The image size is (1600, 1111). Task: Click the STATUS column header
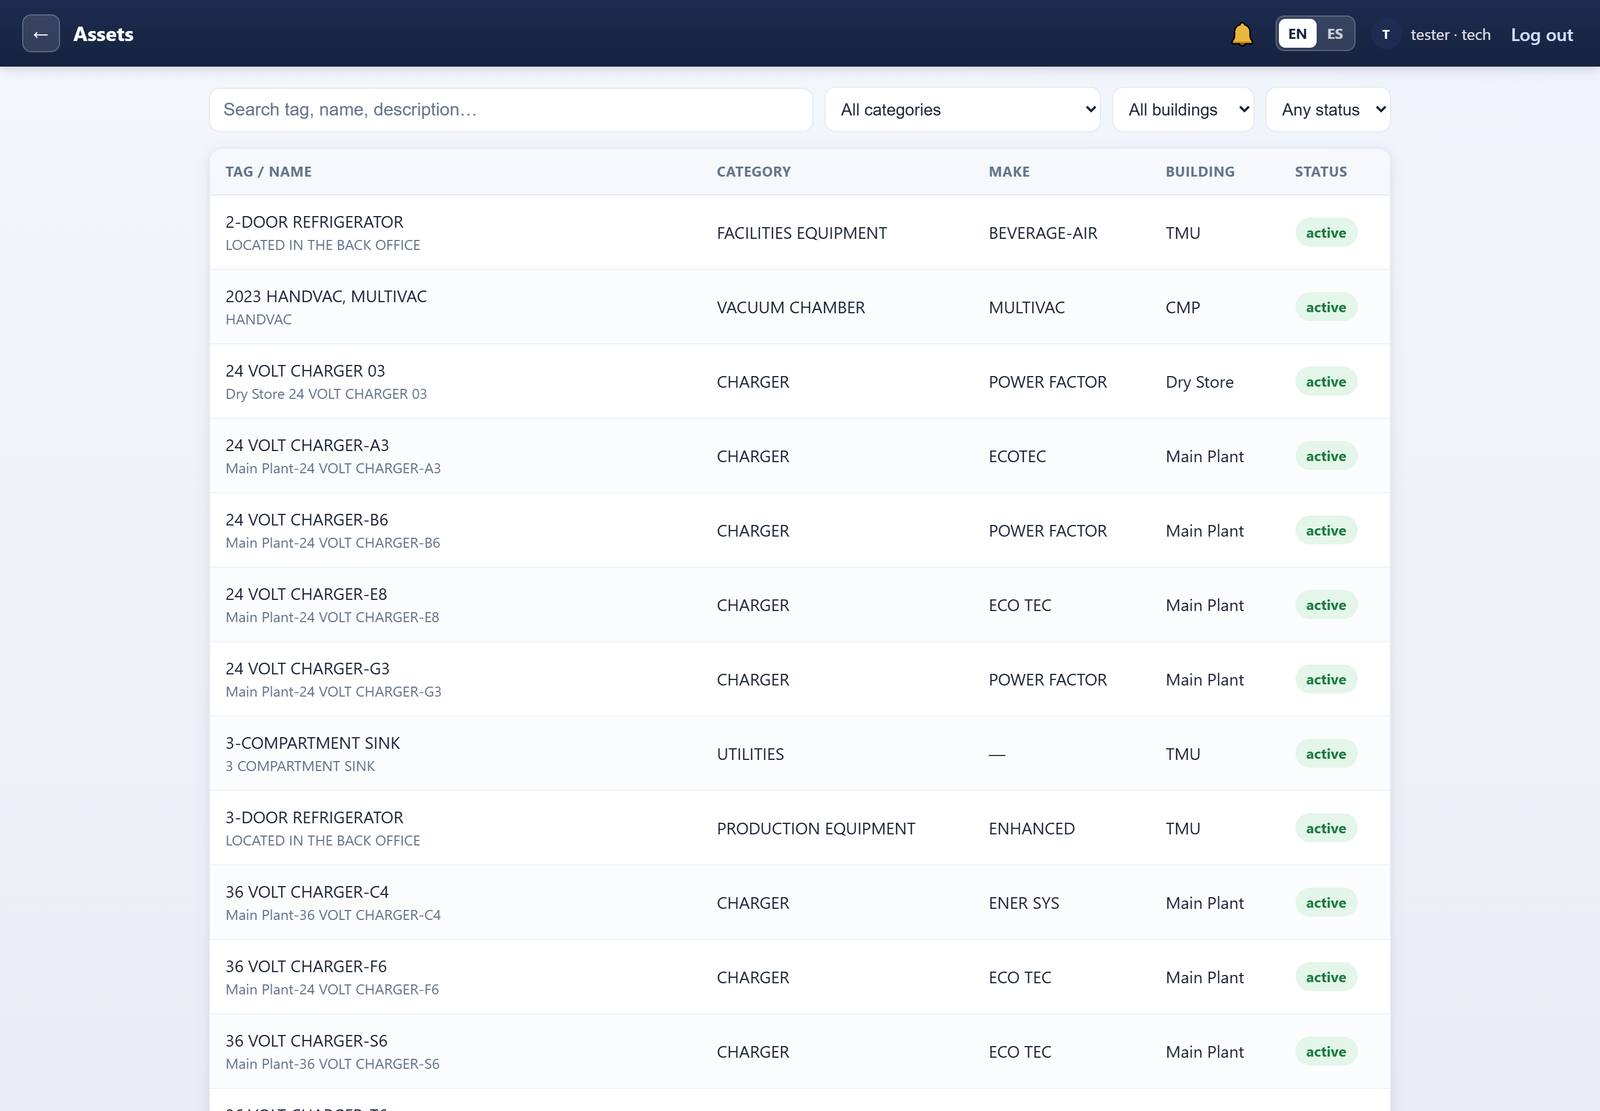(x=1321, y=172)
